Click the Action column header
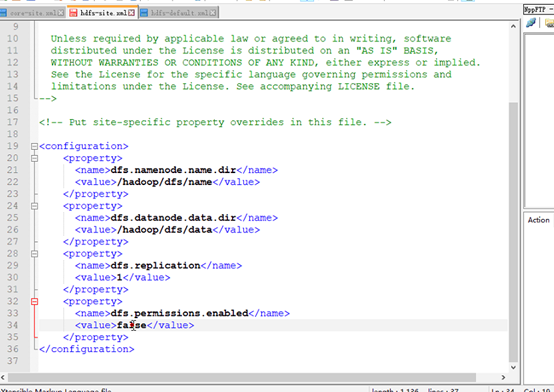This screenshot has height=392, width=554. [538, 220]
